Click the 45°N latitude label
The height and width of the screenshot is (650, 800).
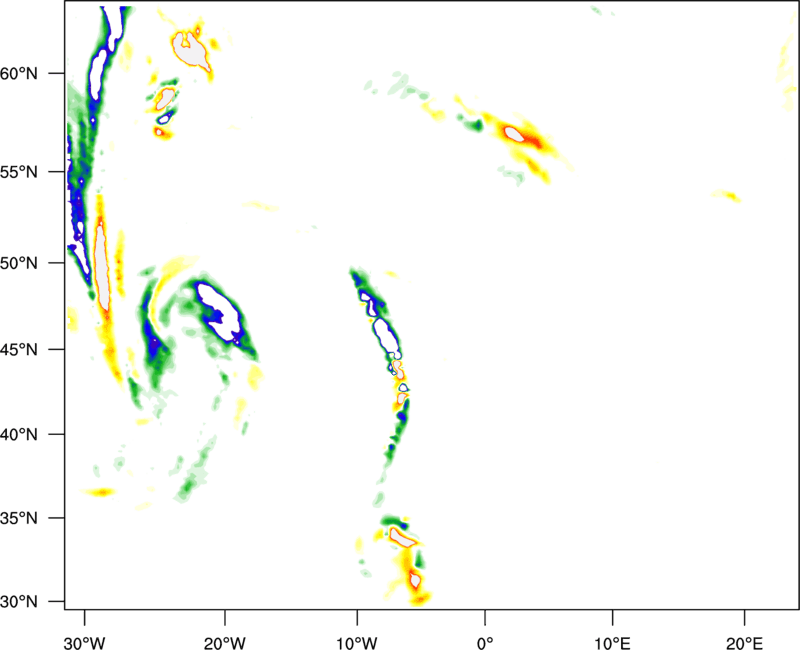pyautogui.click(x=19, y=350)
